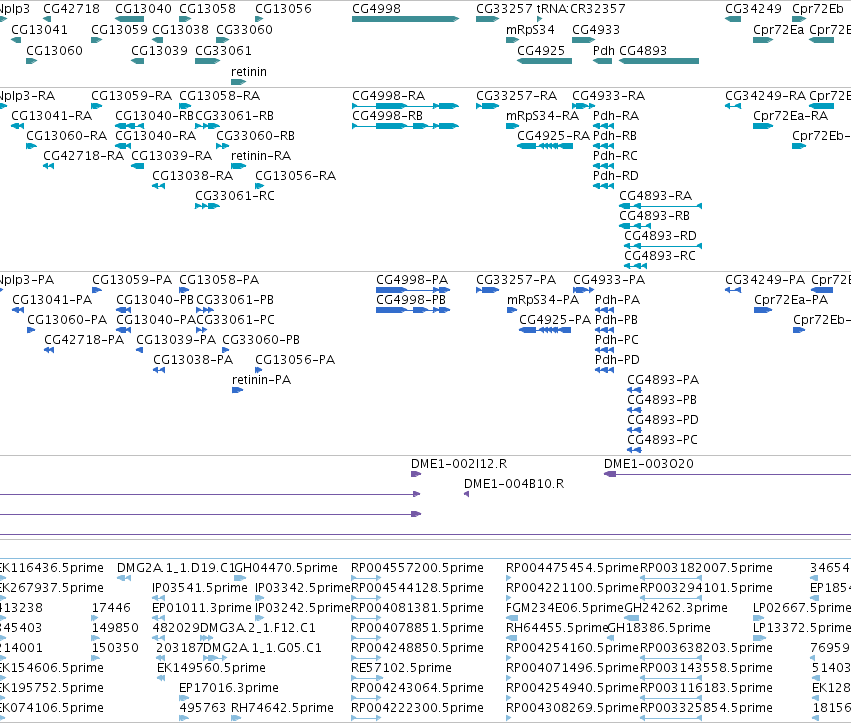This screenshot has height=723, width=851.
Task: Select the CG4893-RC transcript
Action: click(635, 266)
